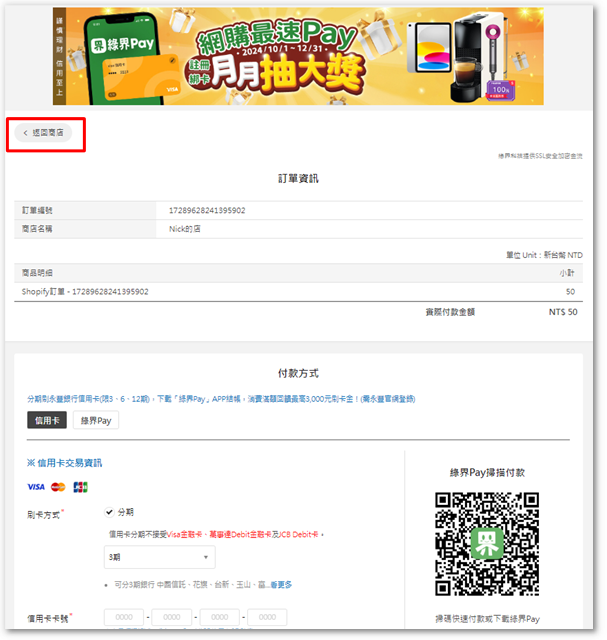
Task: Click the JCB card logo
Action: coord(80,487)
